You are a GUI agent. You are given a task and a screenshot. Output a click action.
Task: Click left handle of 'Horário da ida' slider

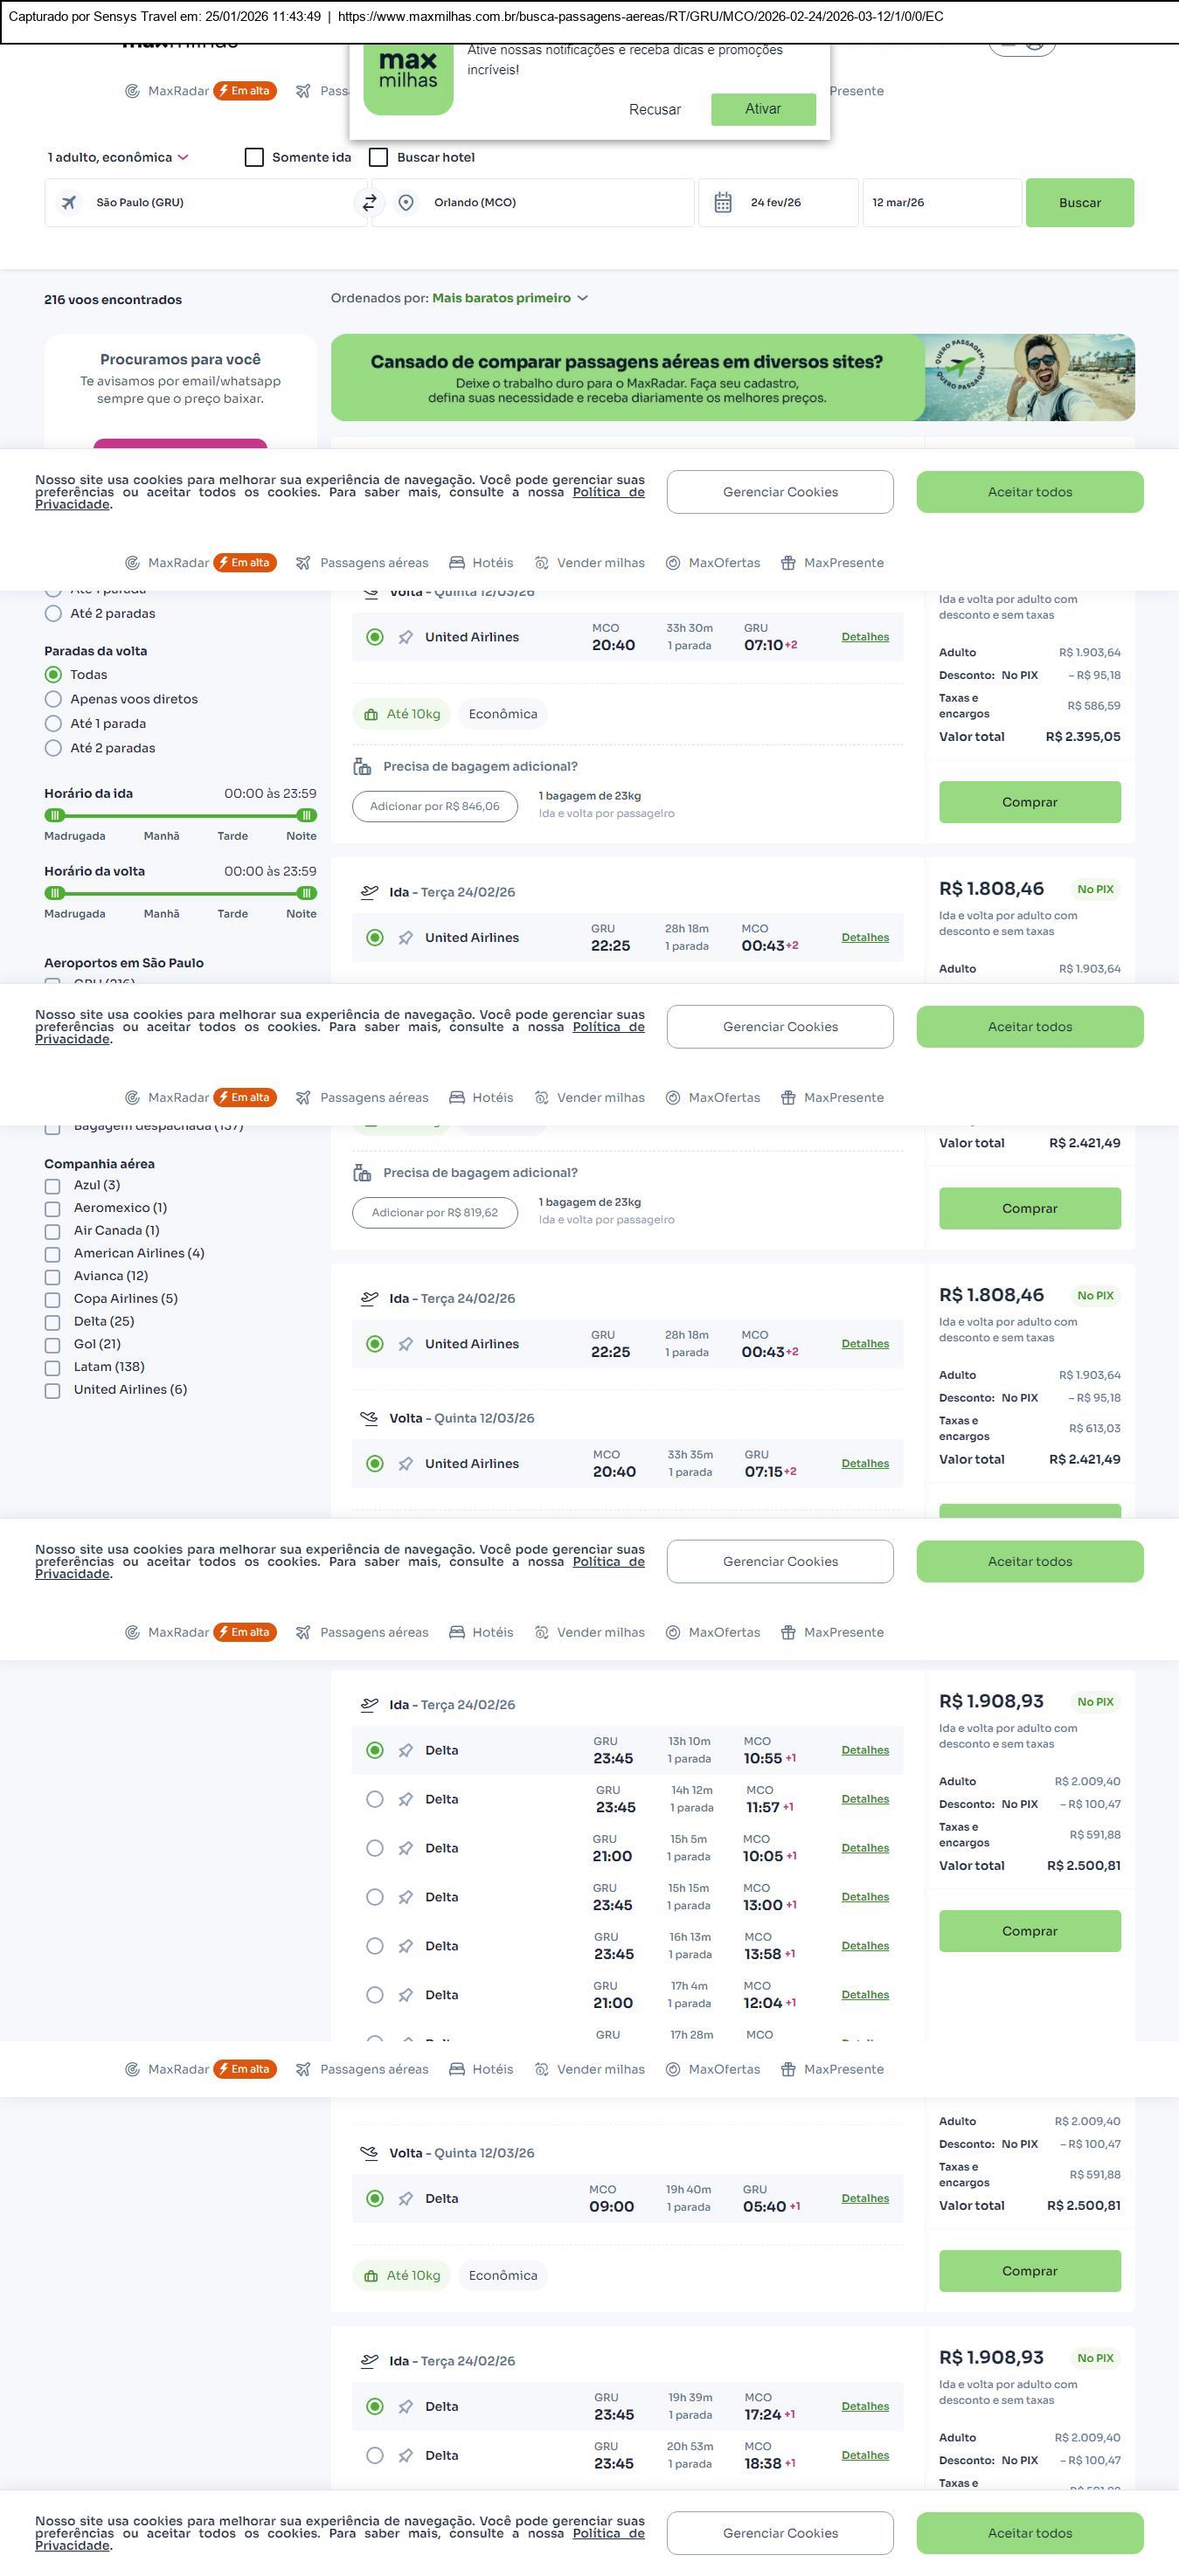coord(55,815)
